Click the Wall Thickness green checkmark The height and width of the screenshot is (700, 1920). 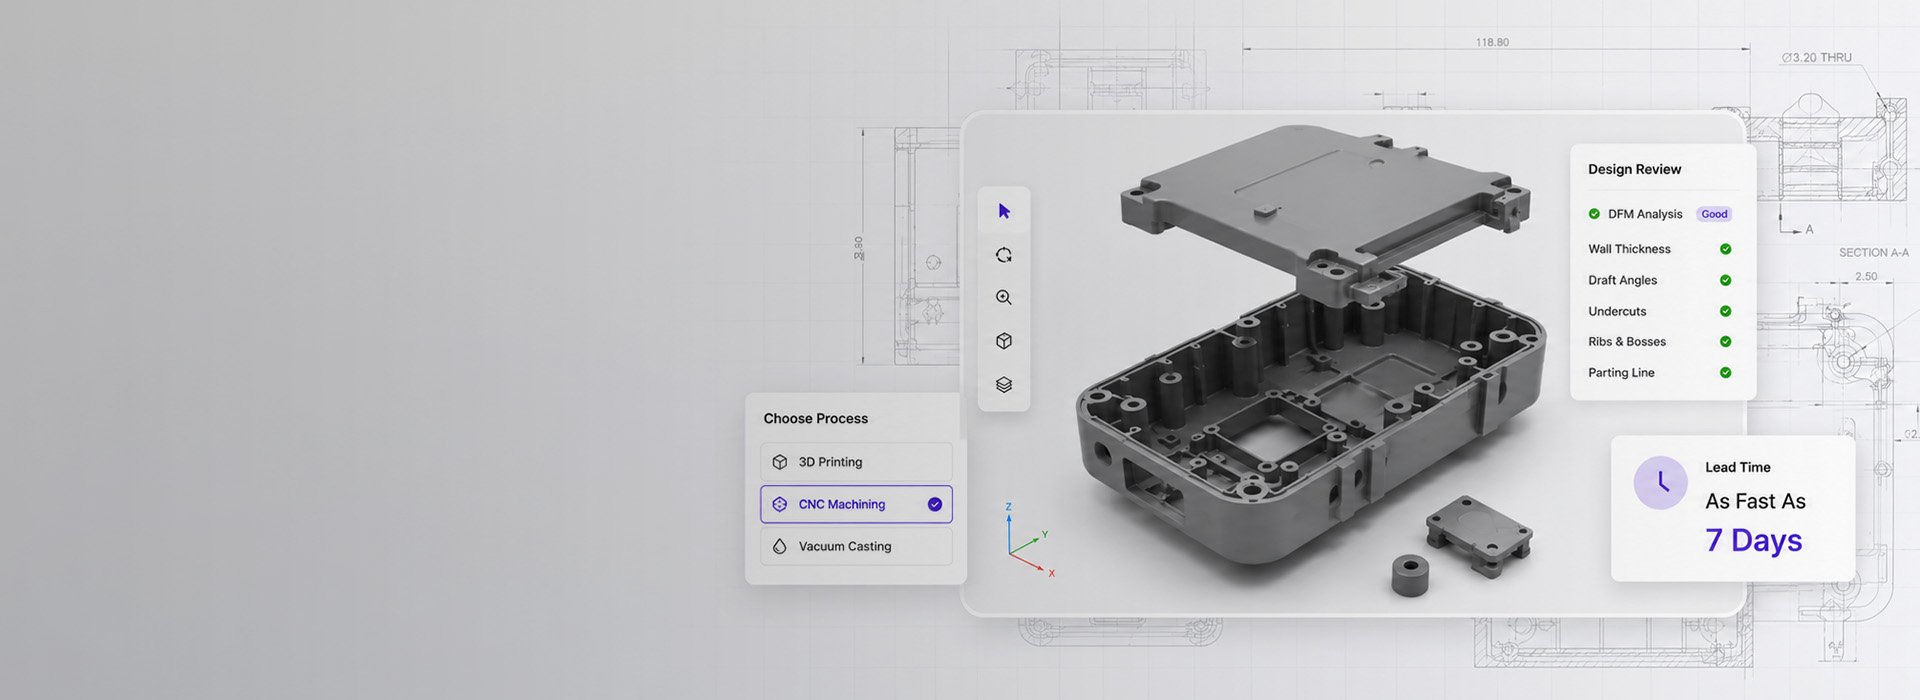point(1725,249)
